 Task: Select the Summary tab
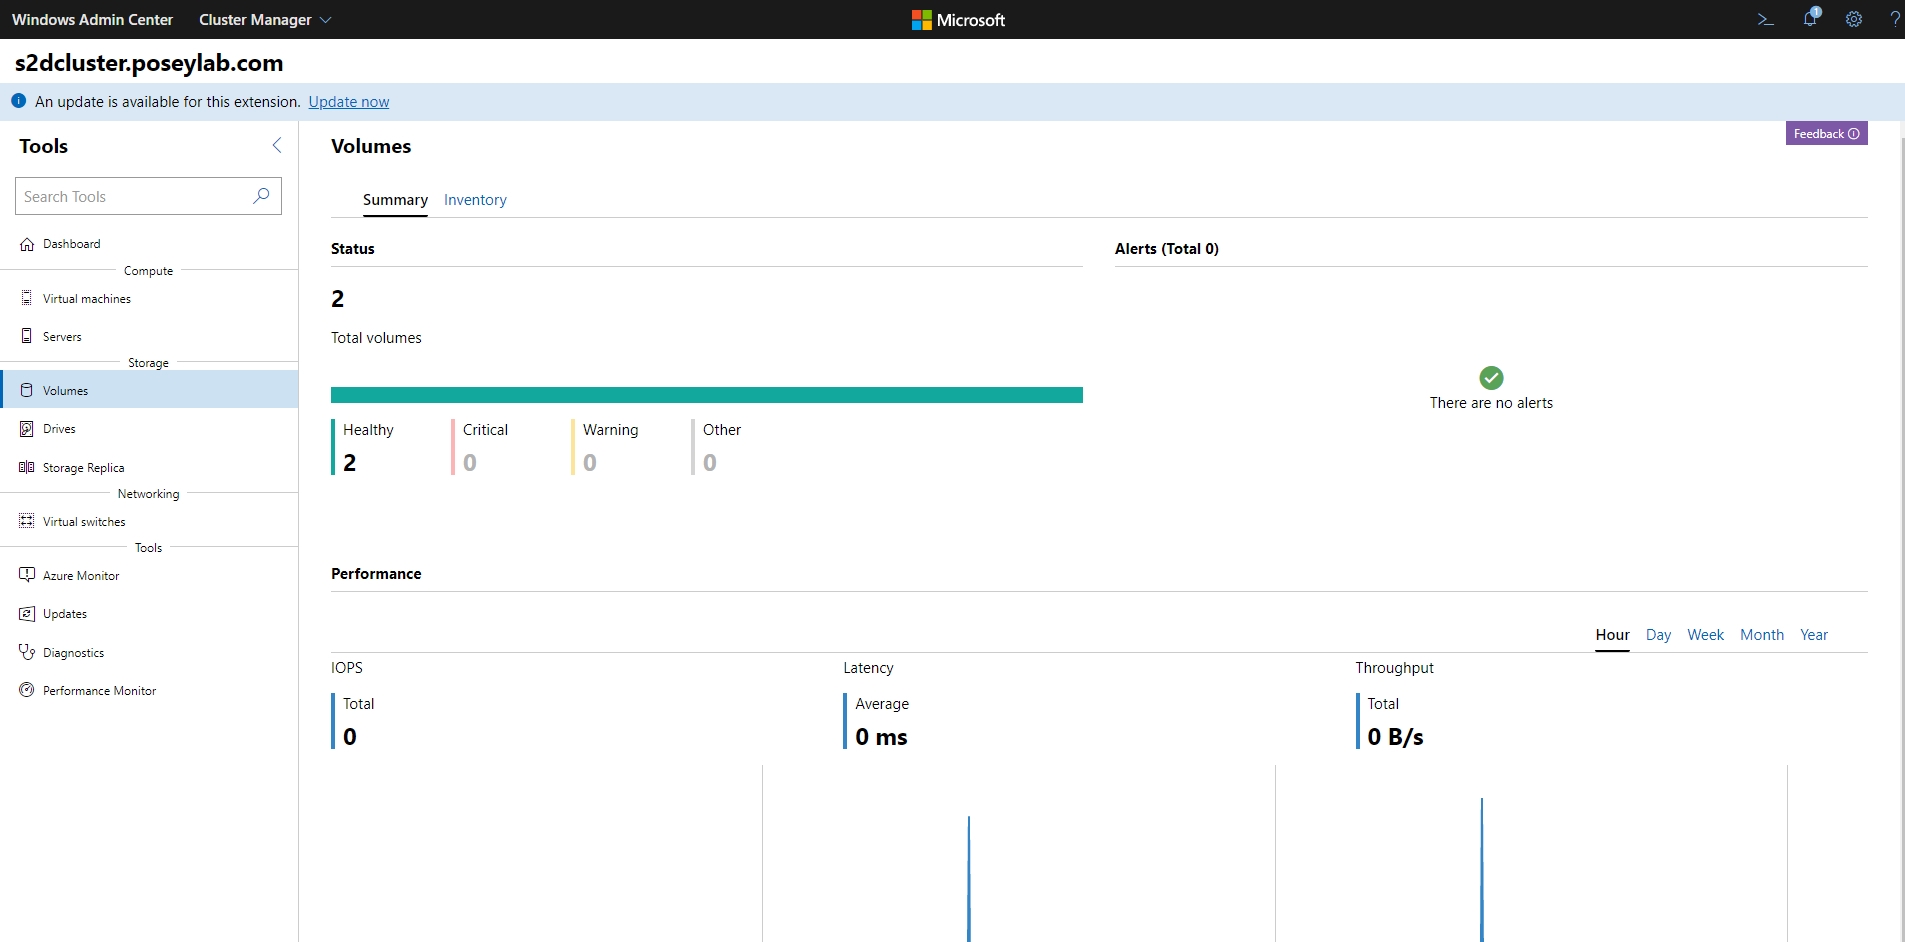point(394,200)
